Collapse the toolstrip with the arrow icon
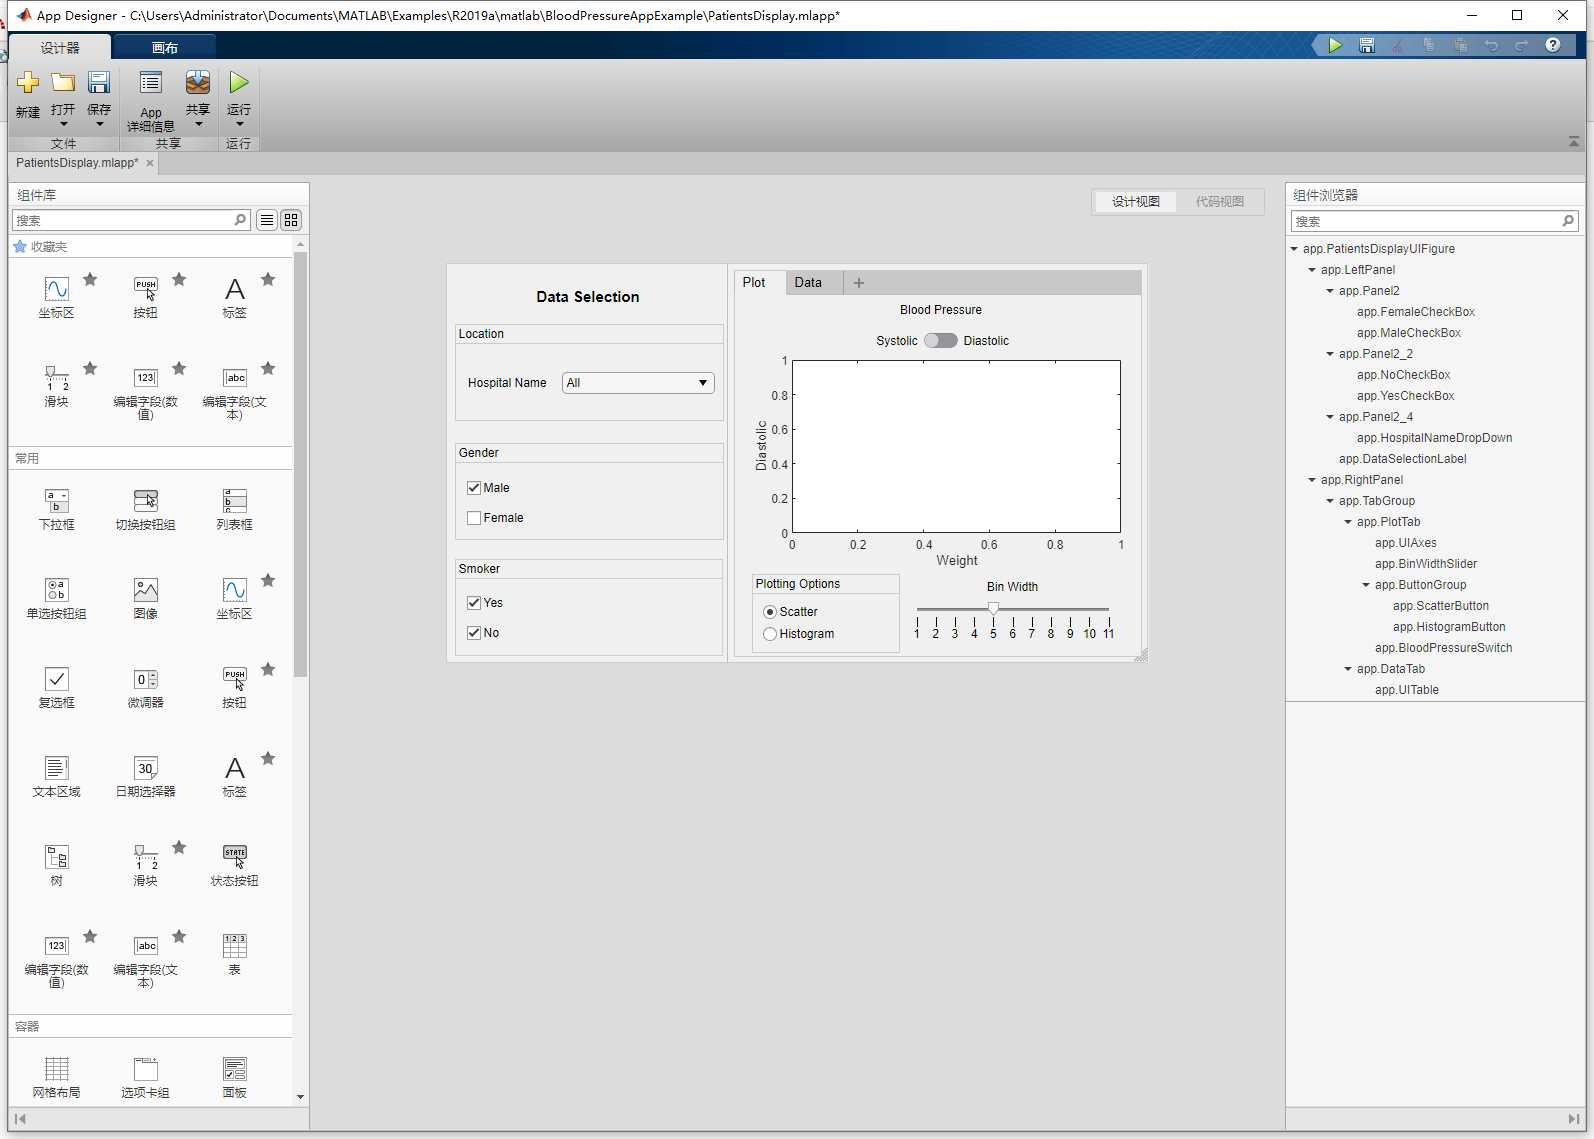Image resolution: width=1594 pixels, height=1139 pixels. tap(1574, 142)
